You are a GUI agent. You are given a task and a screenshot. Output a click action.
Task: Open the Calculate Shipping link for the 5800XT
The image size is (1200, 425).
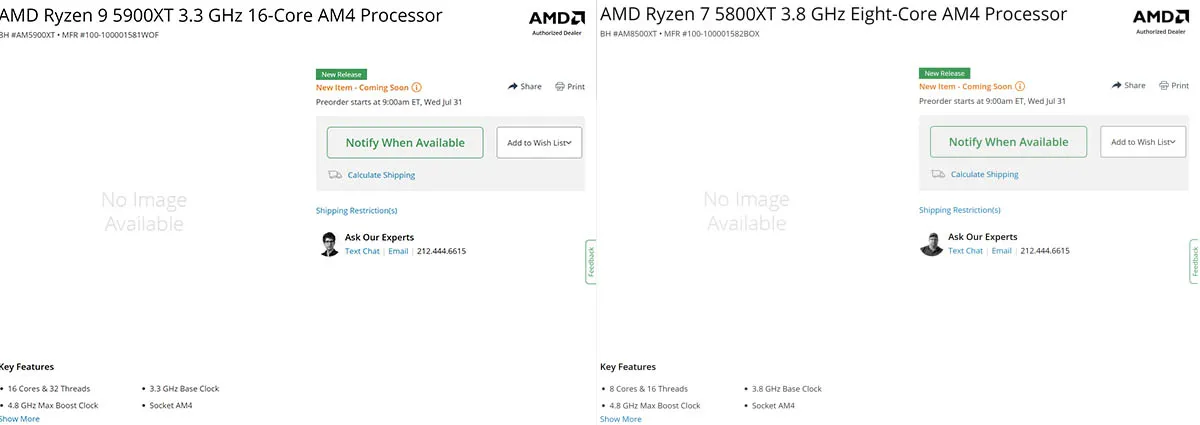click(x=984, y=174)
